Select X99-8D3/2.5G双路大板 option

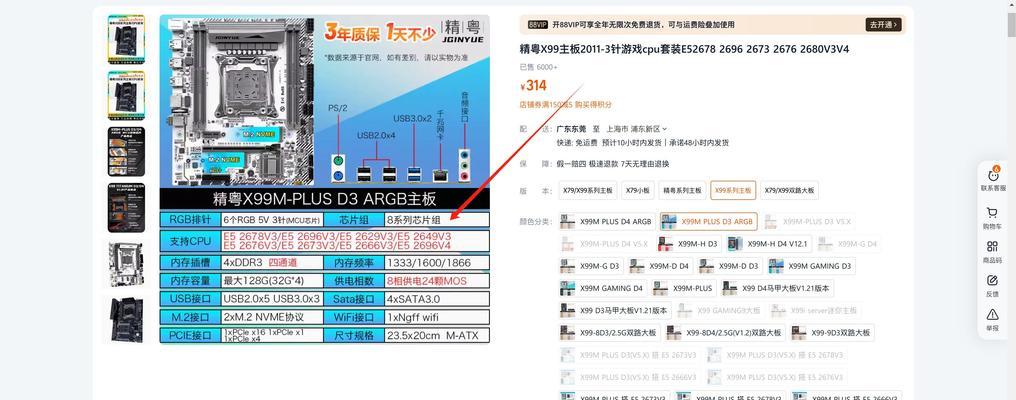pos(609,333)
